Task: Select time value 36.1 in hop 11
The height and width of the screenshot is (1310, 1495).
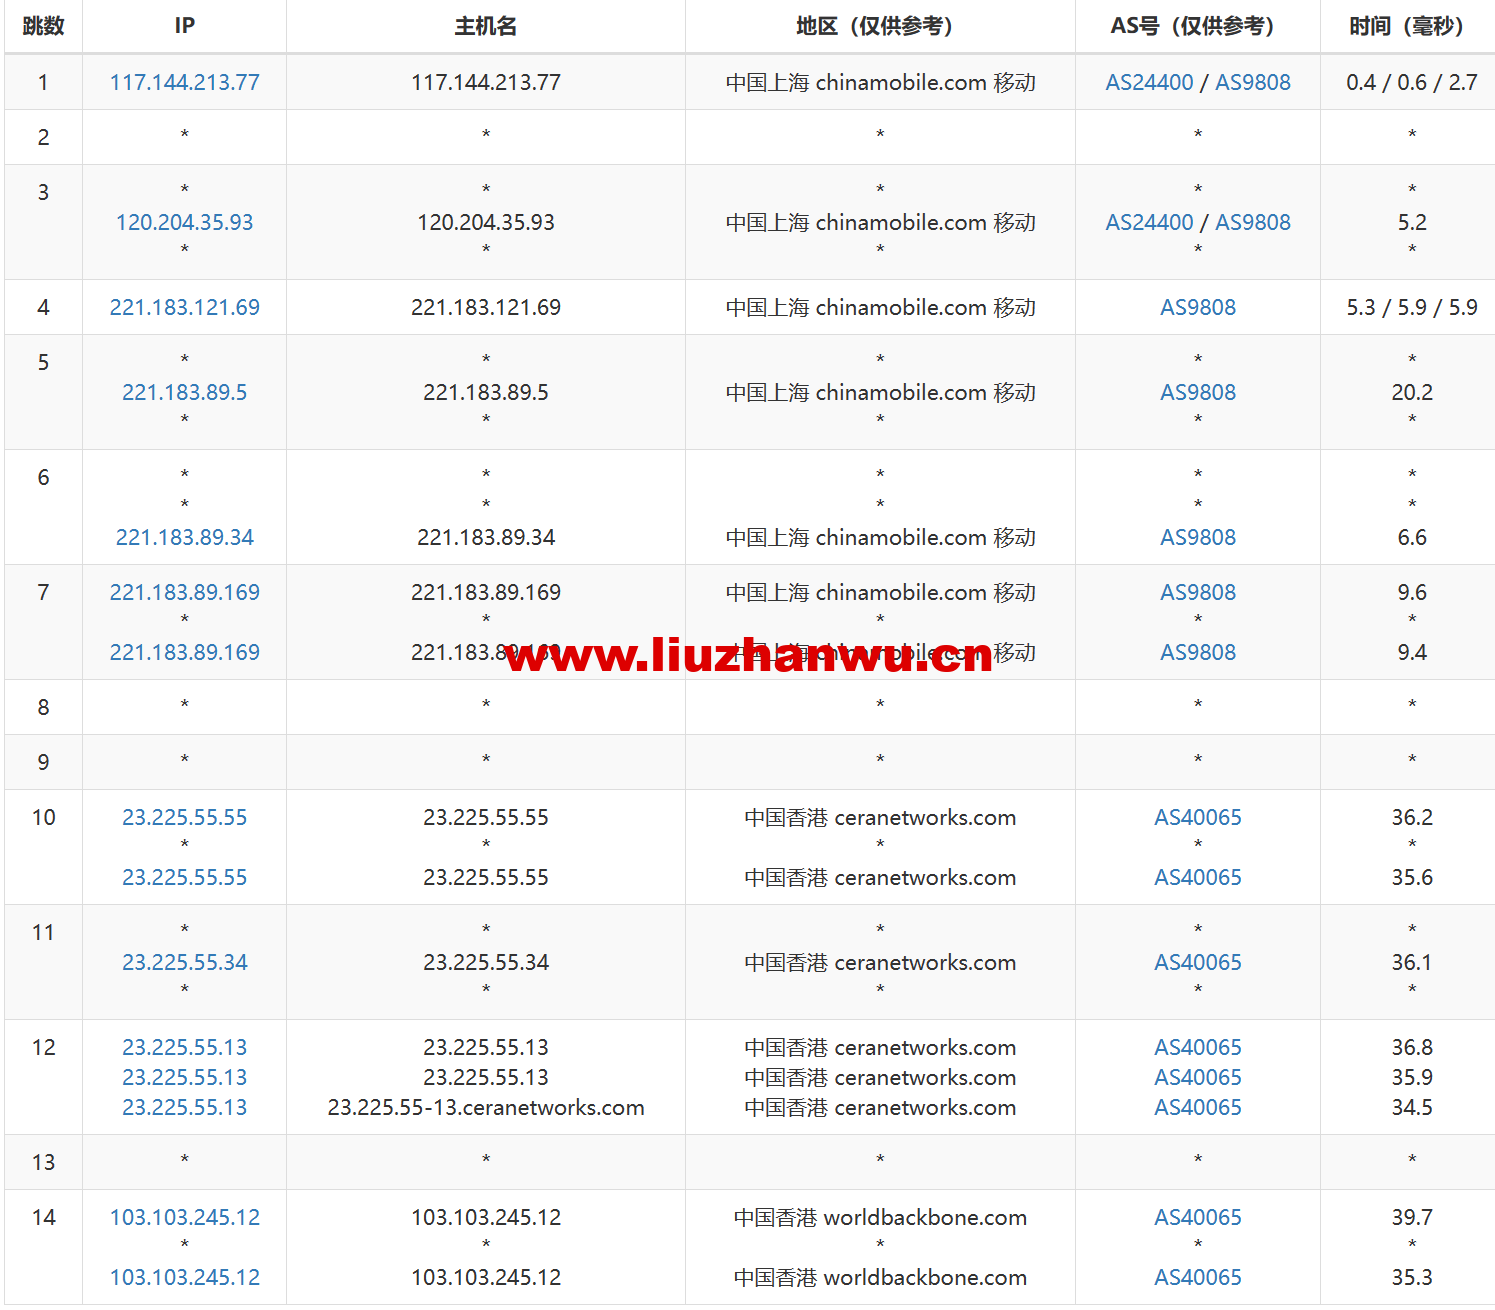Action: tap(1412, 962)
